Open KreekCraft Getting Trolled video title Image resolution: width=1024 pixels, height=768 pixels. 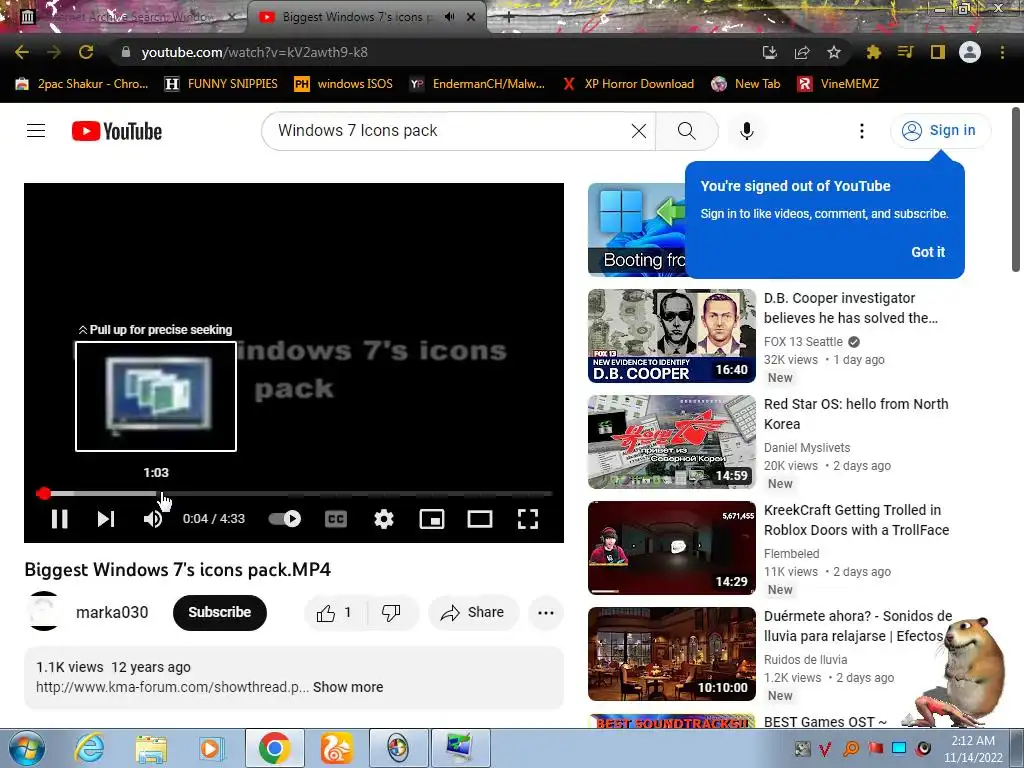(x=856, y=520)
